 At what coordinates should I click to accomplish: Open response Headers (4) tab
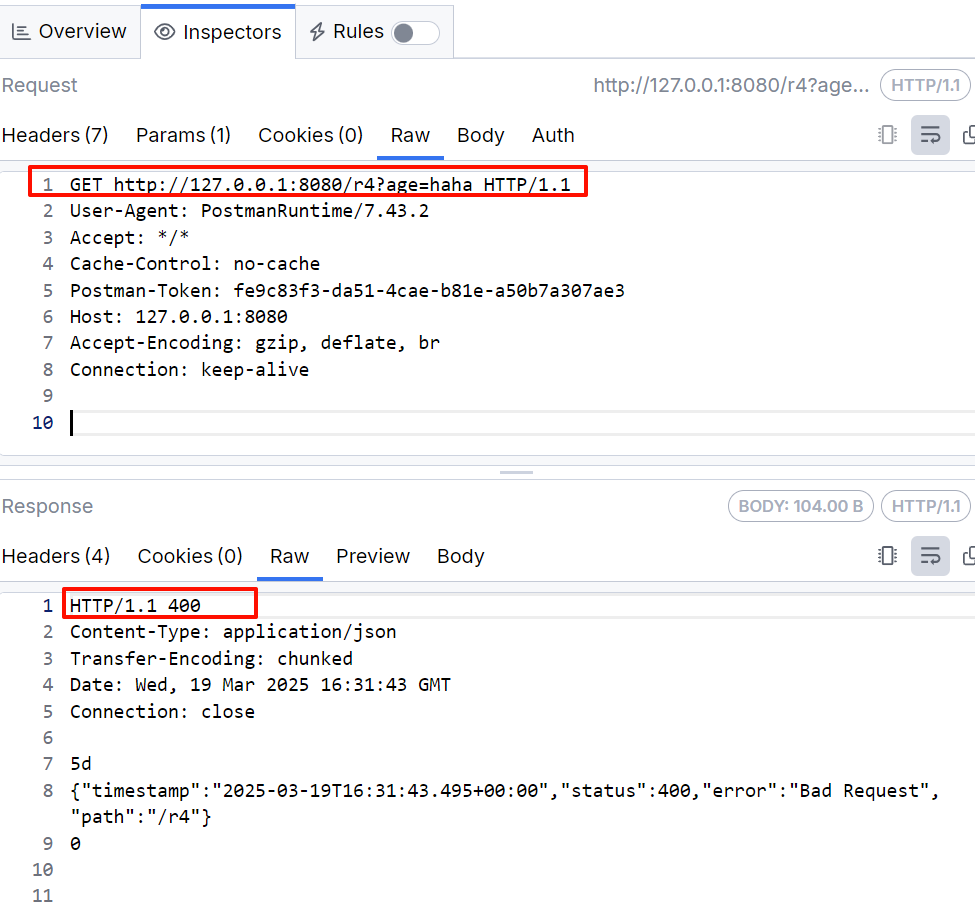coord(56,556)
